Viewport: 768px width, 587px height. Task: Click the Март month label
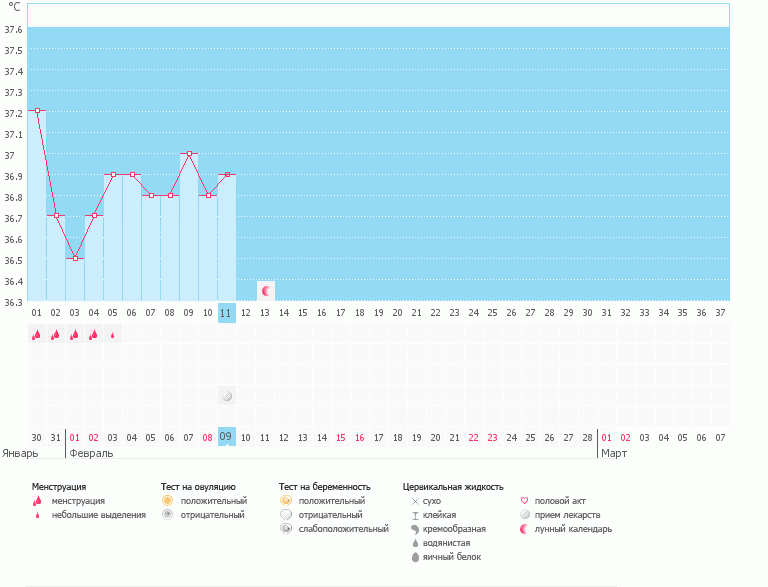coord(614,453)
